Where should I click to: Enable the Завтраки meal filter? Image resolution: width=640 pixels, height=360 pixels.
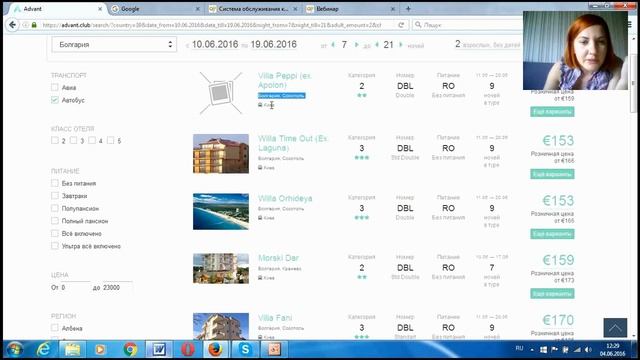(55, 196)
